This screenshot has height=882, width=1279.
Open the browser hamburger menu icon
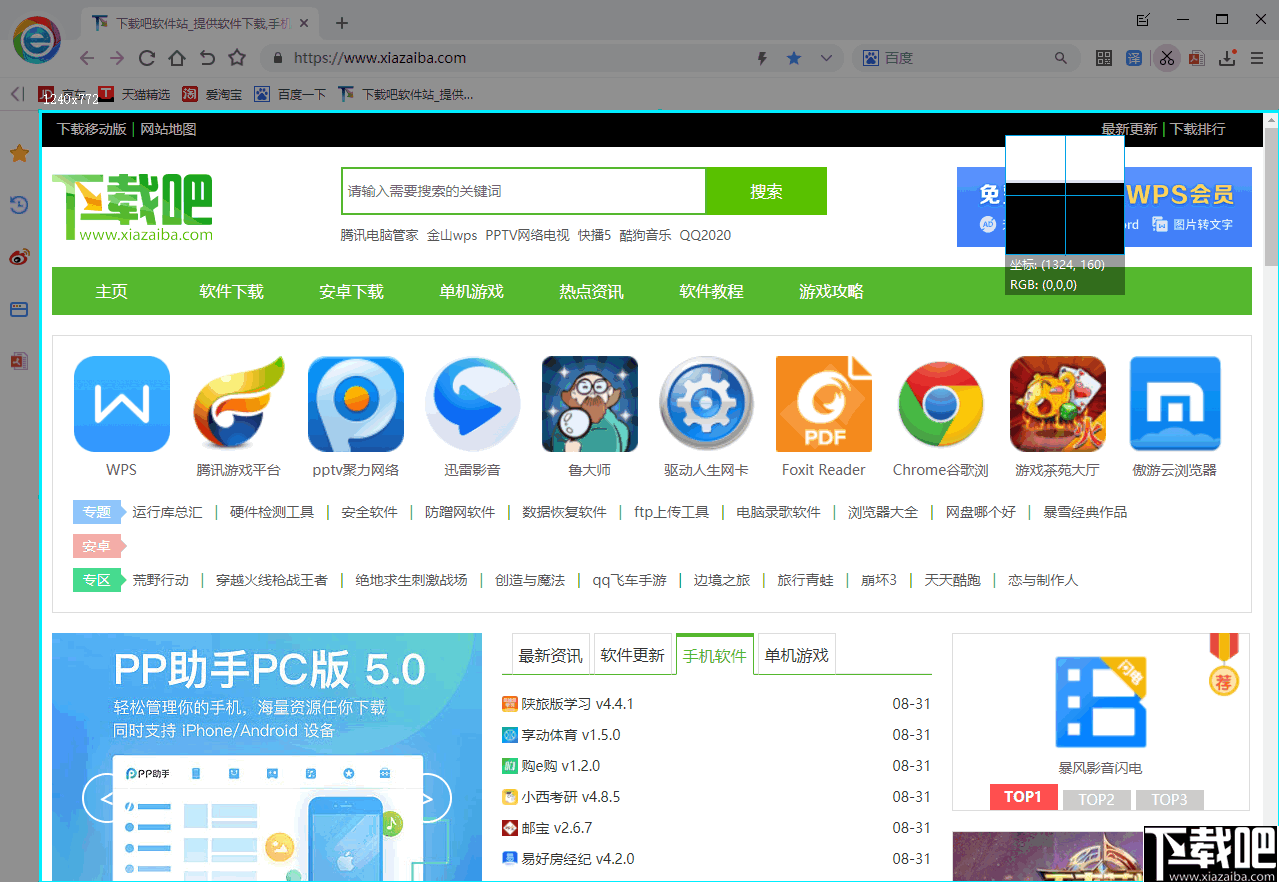pyautogui.click(x=1257, y=58)
